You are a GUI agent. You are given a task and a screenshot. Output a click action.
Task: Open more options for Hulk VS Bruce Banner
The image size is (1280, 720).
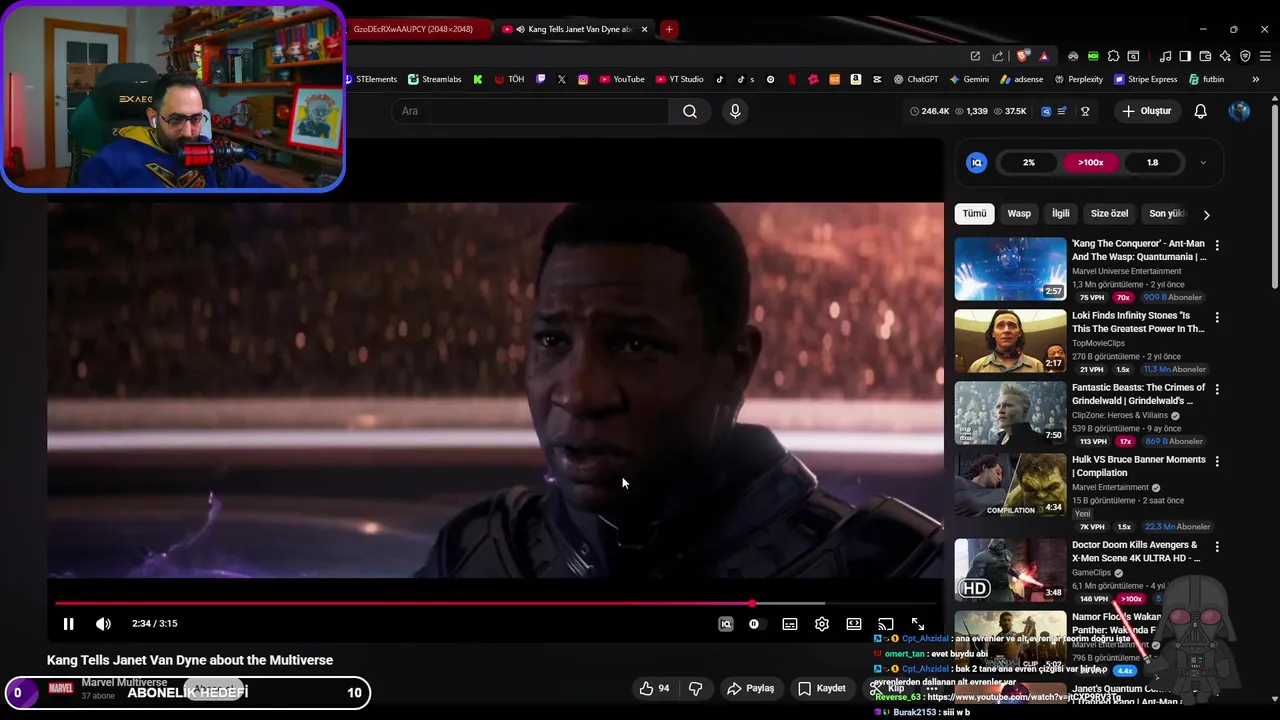tap(1217, 461)
